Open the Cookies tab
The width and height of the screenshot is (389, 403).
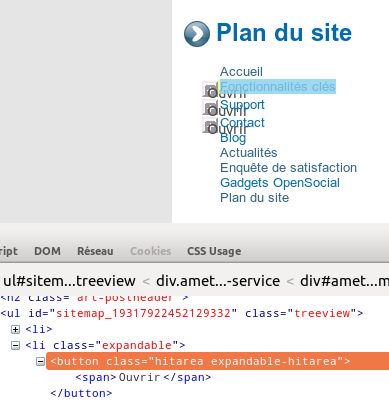[x=150, y=251]
